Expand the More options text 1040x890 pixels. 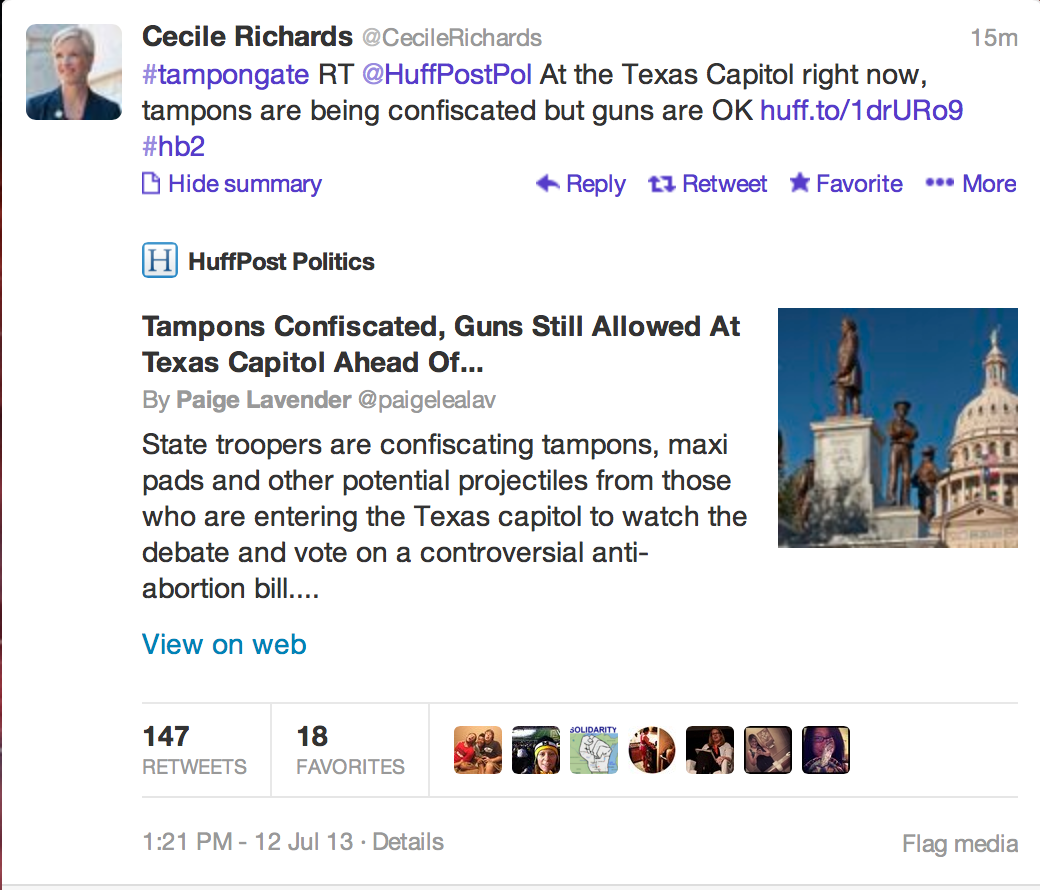click(x=989, y=184)
